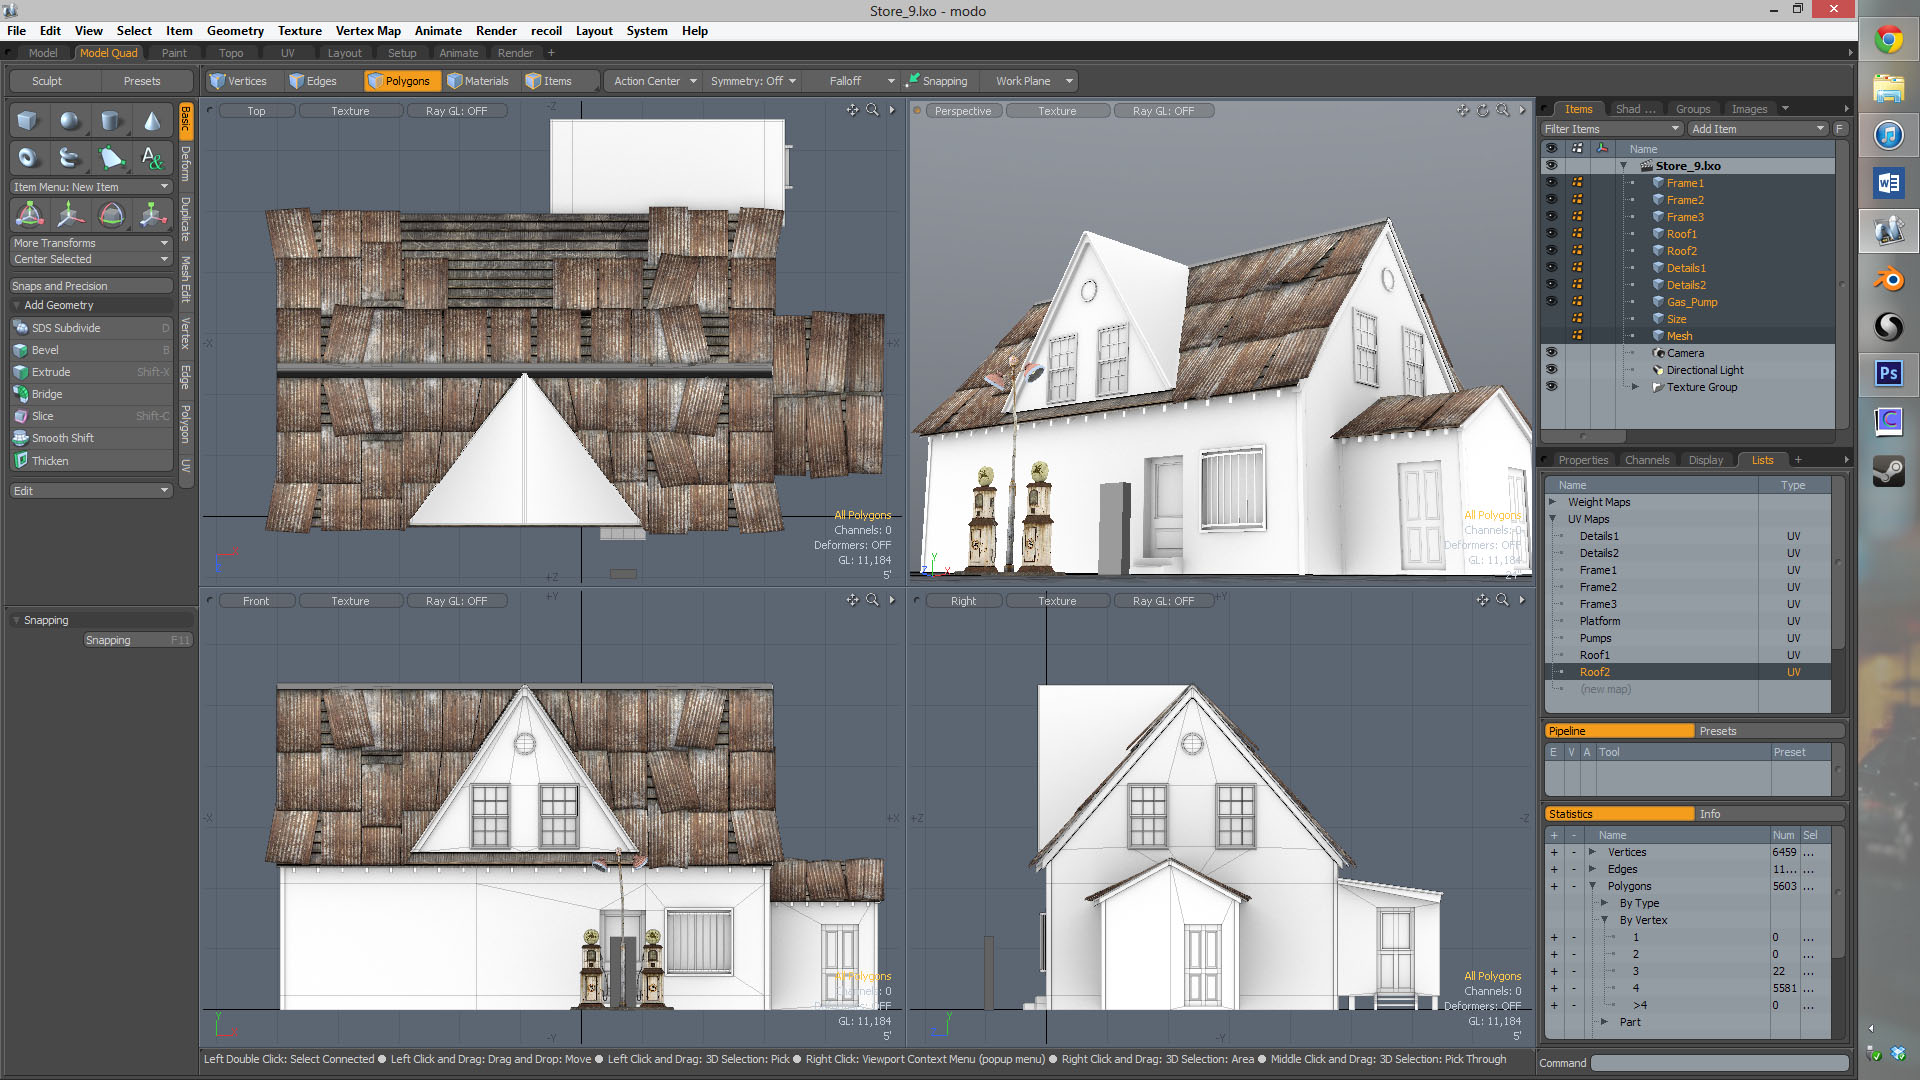Viewport: 1920px width, 1080px height.
Task: Select the Text tool icon
Action: [152, 157]
